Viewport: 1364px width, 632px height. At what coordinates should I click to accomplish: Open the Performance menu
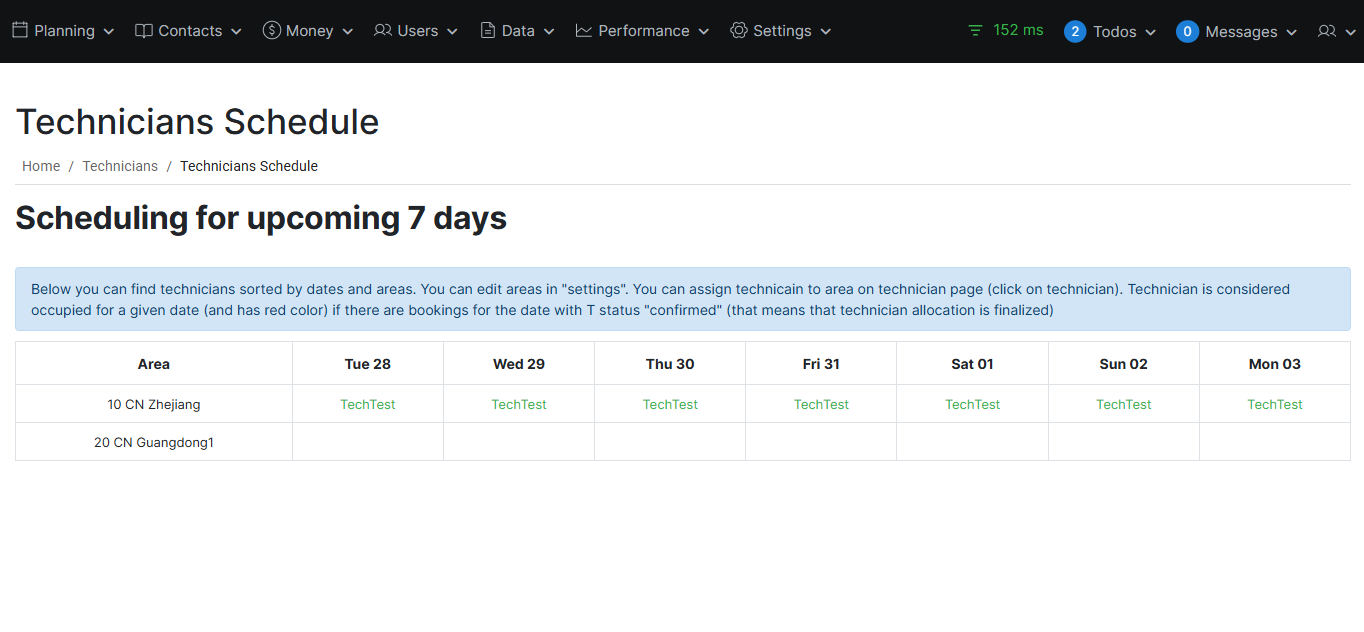[643, 31]
